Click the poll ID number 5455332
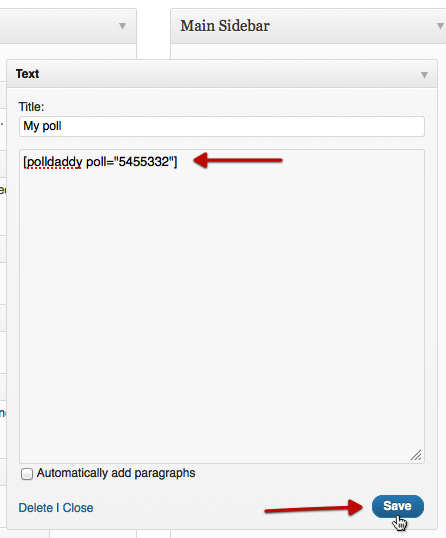446x538 pixels. click(144, 162)
